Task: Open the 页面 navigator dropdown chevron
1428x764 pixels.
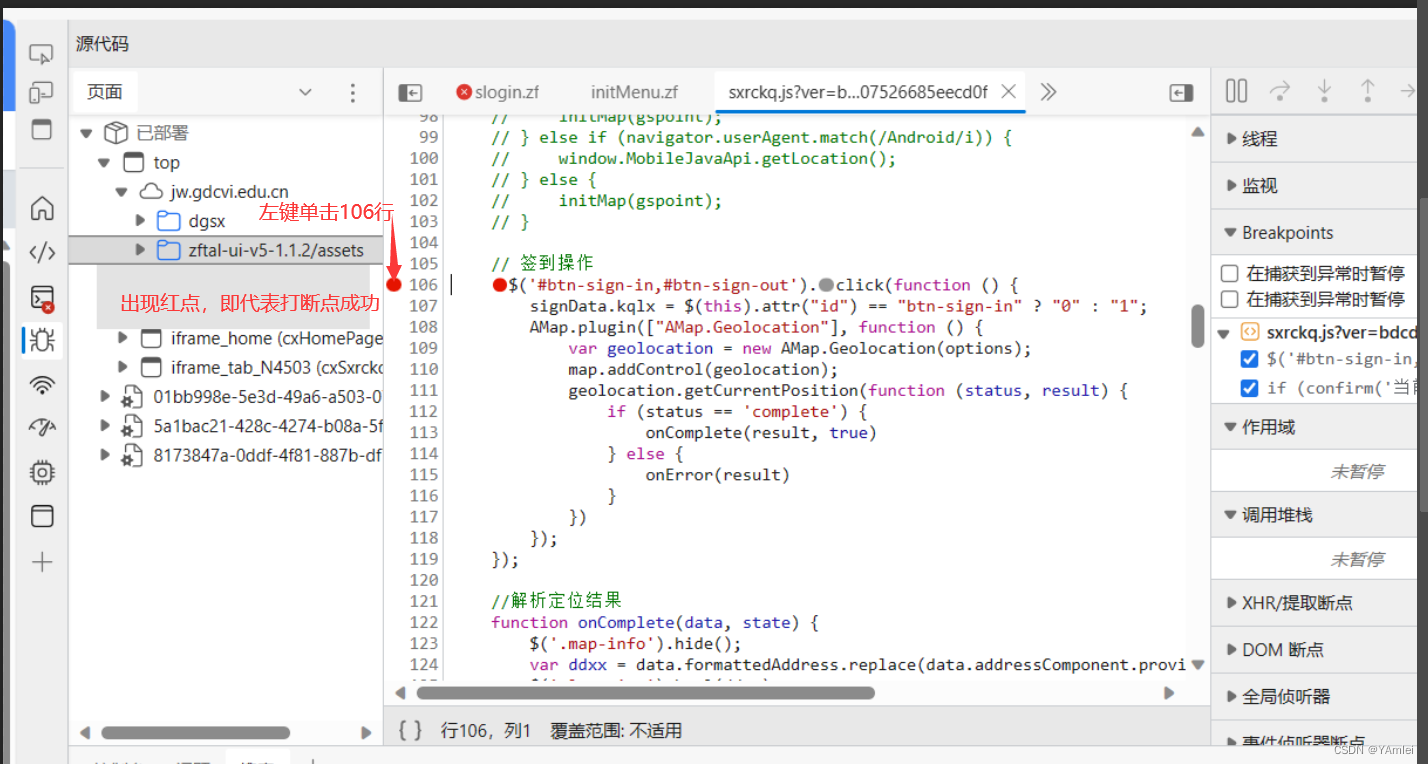Action: tap(306, 93)
